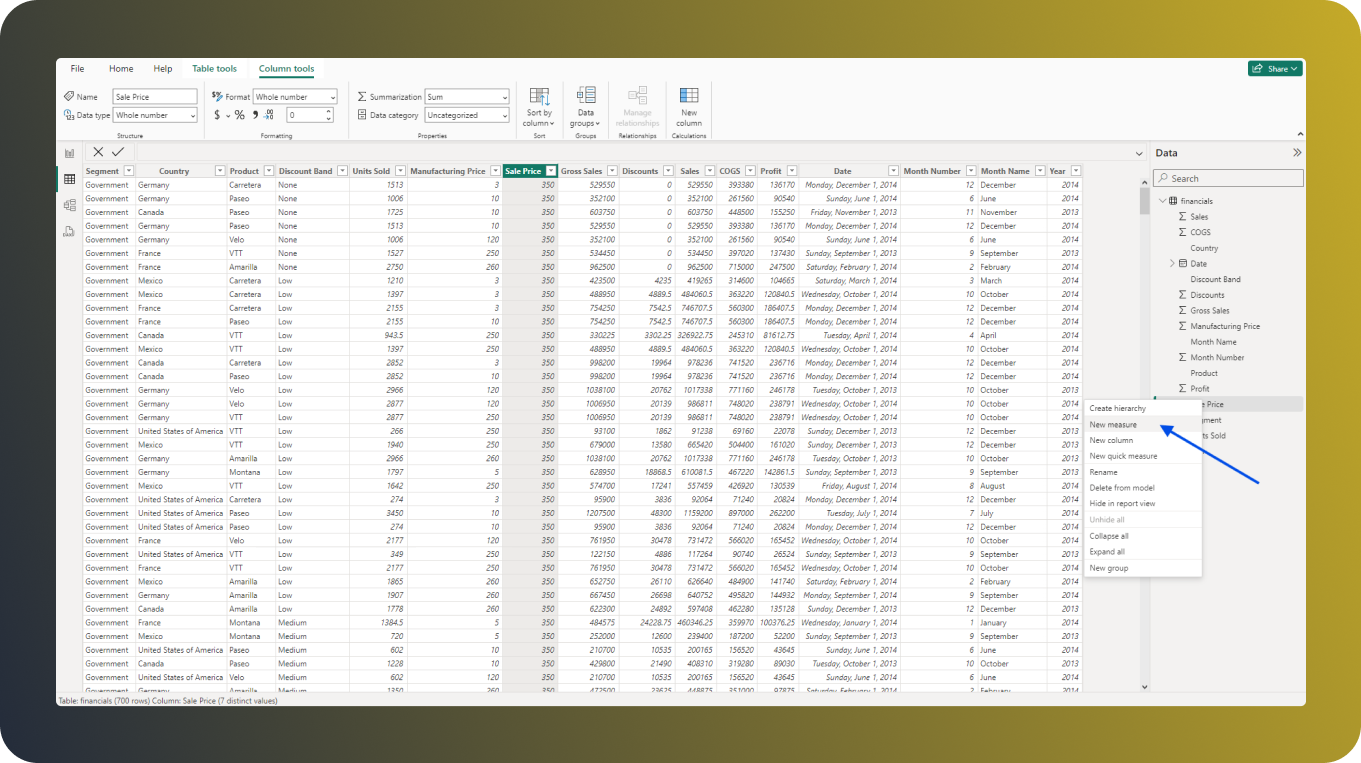Apply currency format with dollar sign icon
Screen dimensions: 1361x763
coord(217,115)
